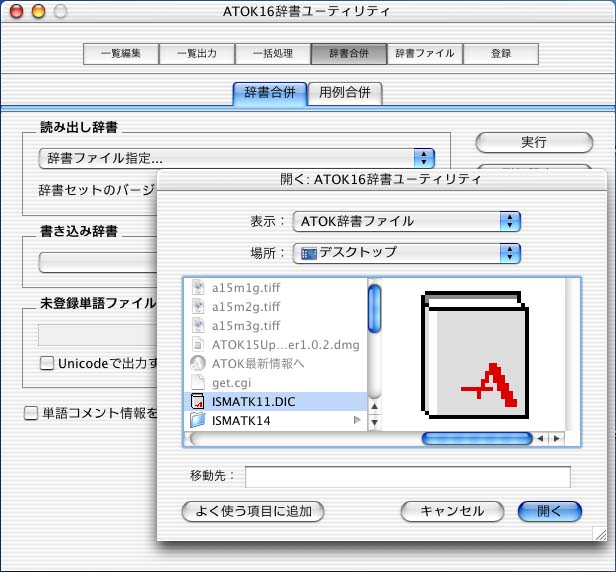Click the ATOK最新情報へ web location icon

(x=198, y=363)
